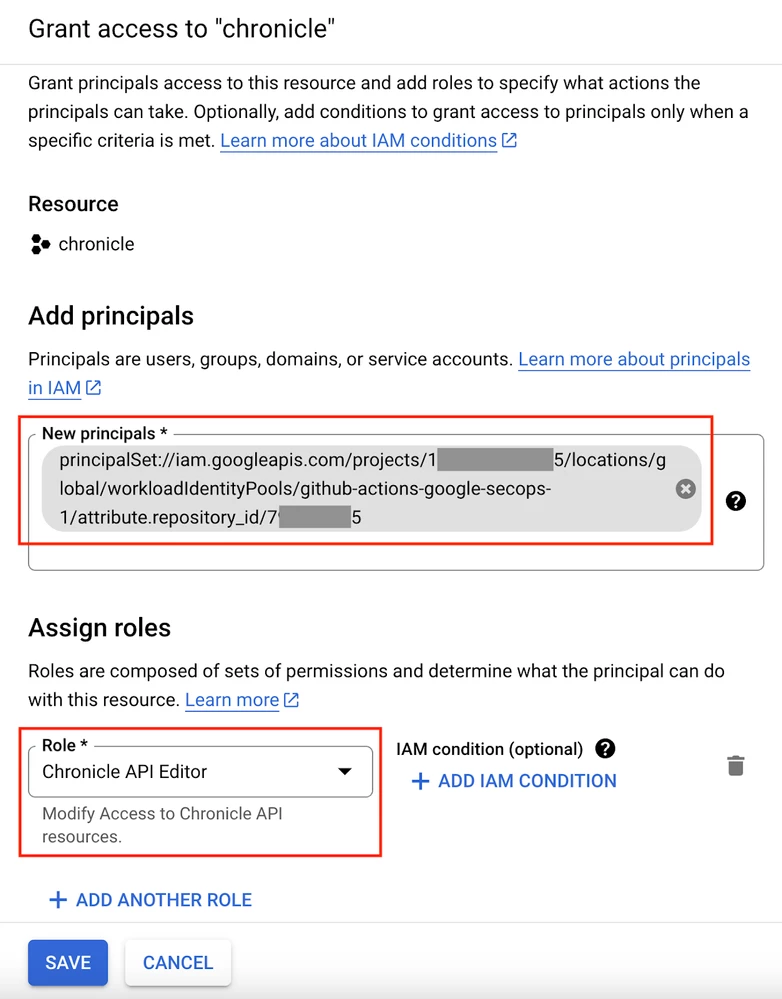Delete the role using trash icon
Image resolution: width=782 pixels, height=999 pixels.
[735, 765]
